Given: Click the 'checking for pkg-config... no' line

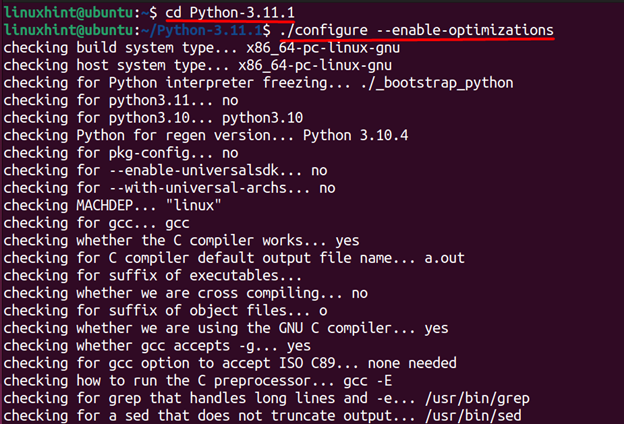Looking at the screenshot, I should click(x=121, y=153).
